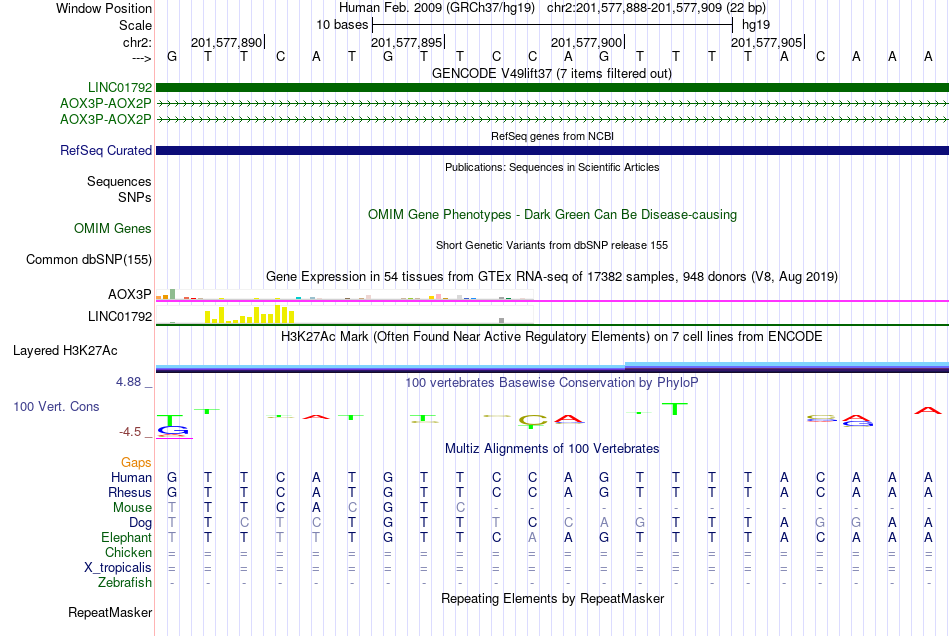Click the SNPs track label
This screenshot has height=636, width=950.
135,197
